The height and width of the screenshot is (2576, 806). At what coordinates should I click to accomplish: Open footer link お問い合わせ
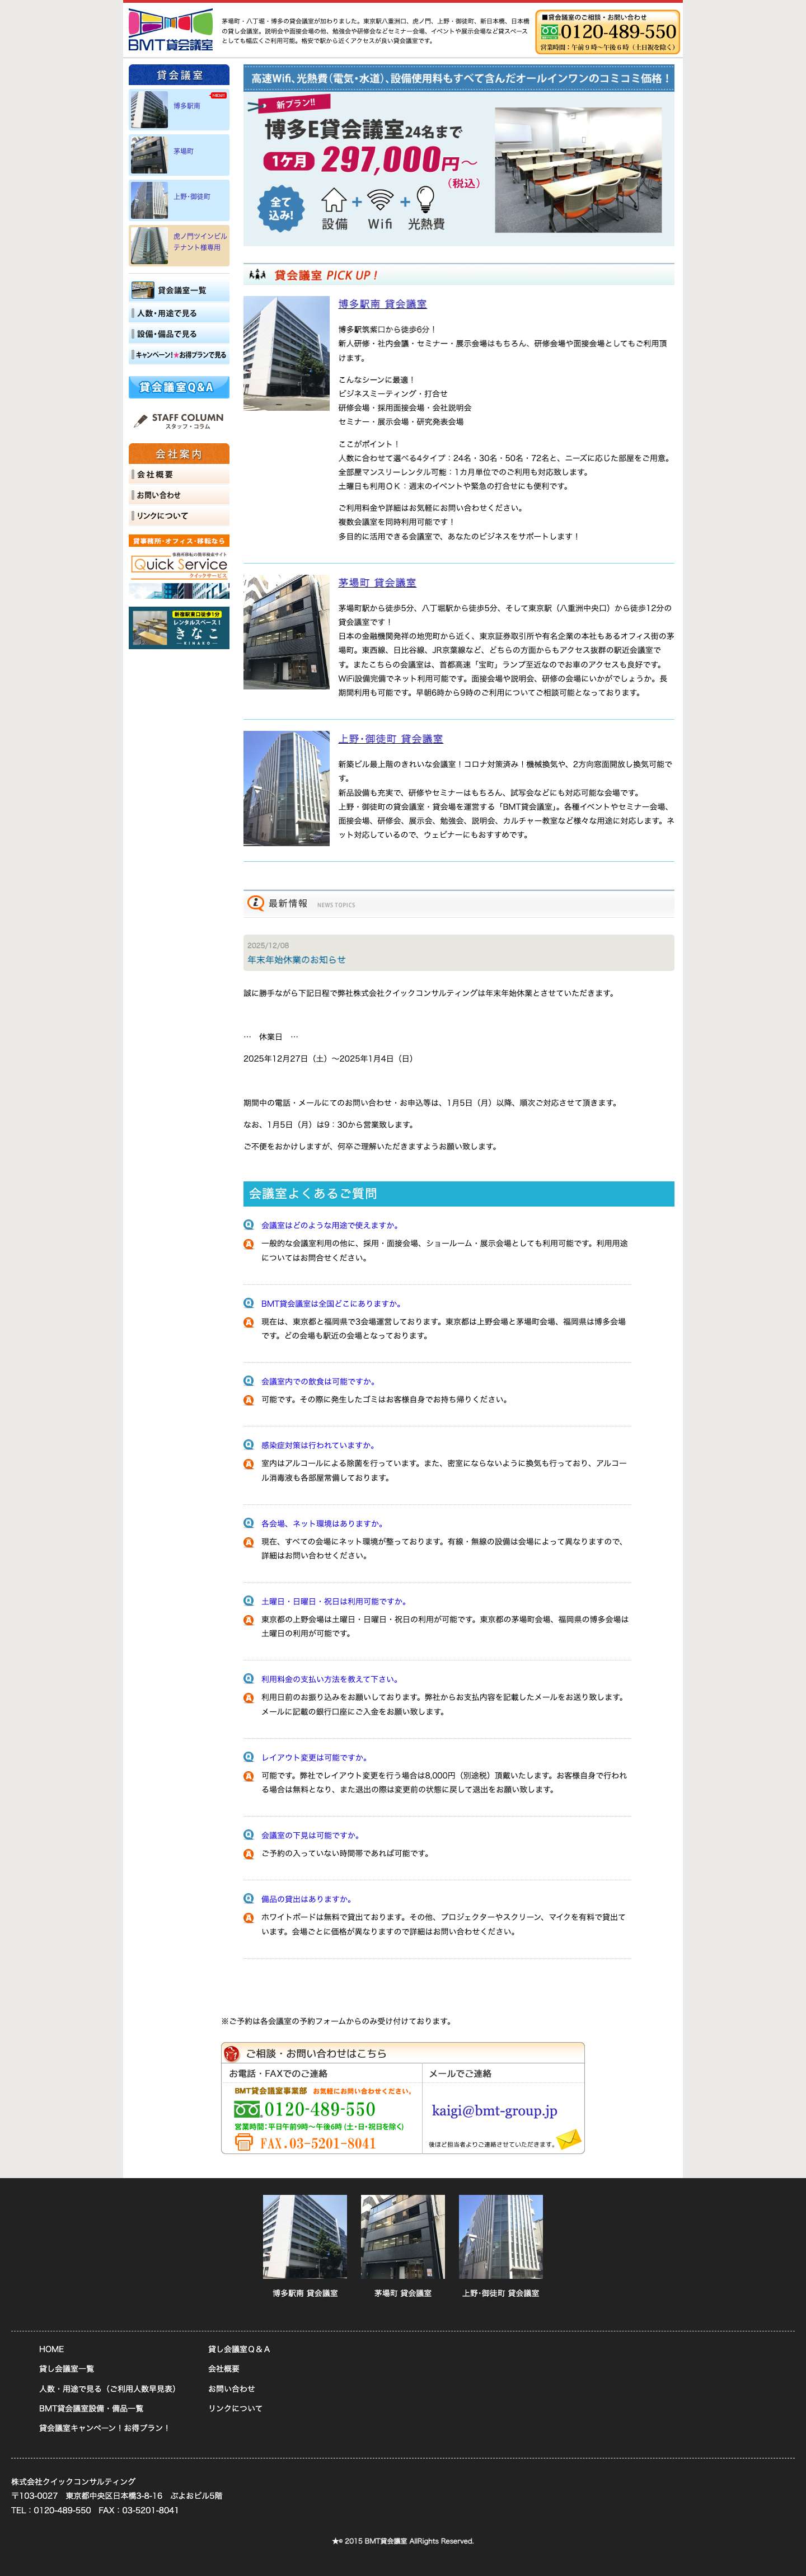click(232, 2389)
